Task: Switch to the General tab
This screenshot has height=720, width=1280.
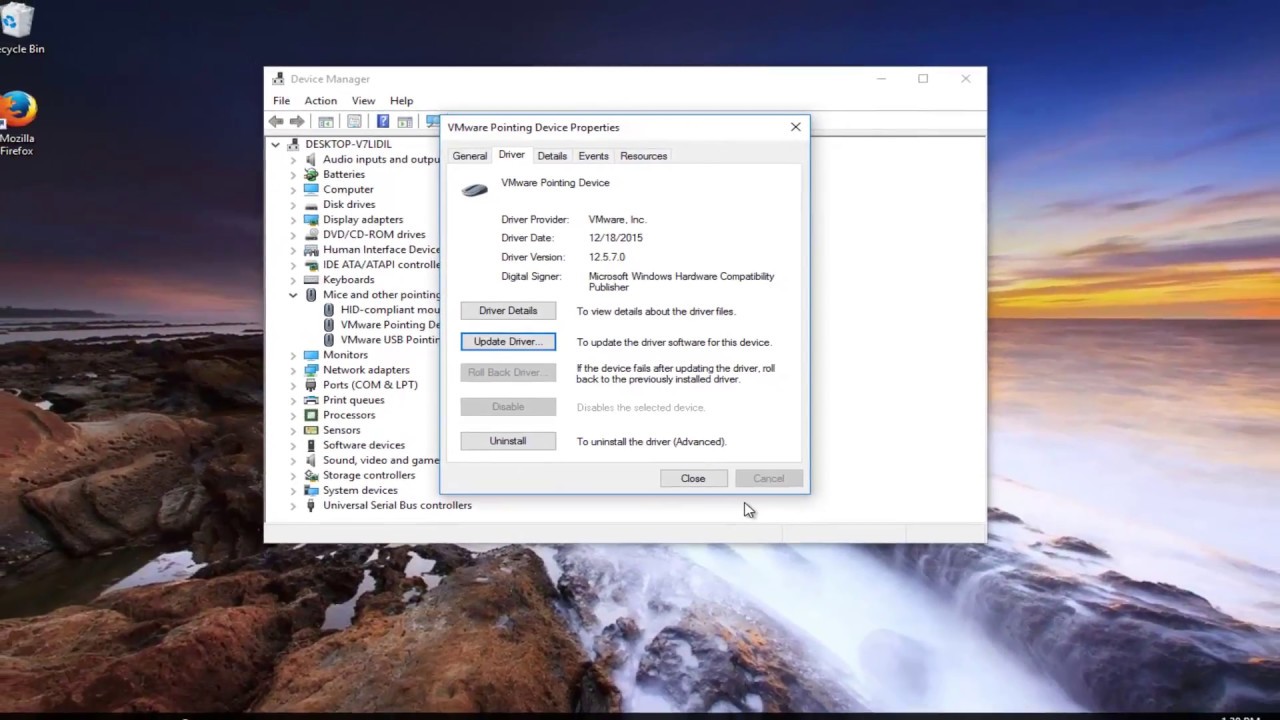Action: [469, 156]
